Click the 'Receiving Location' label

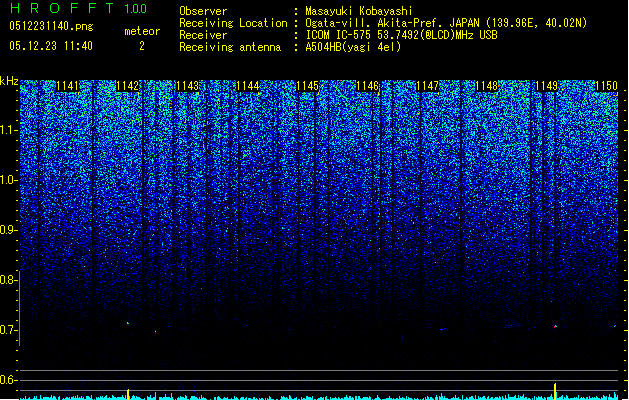tap(233, 23)
